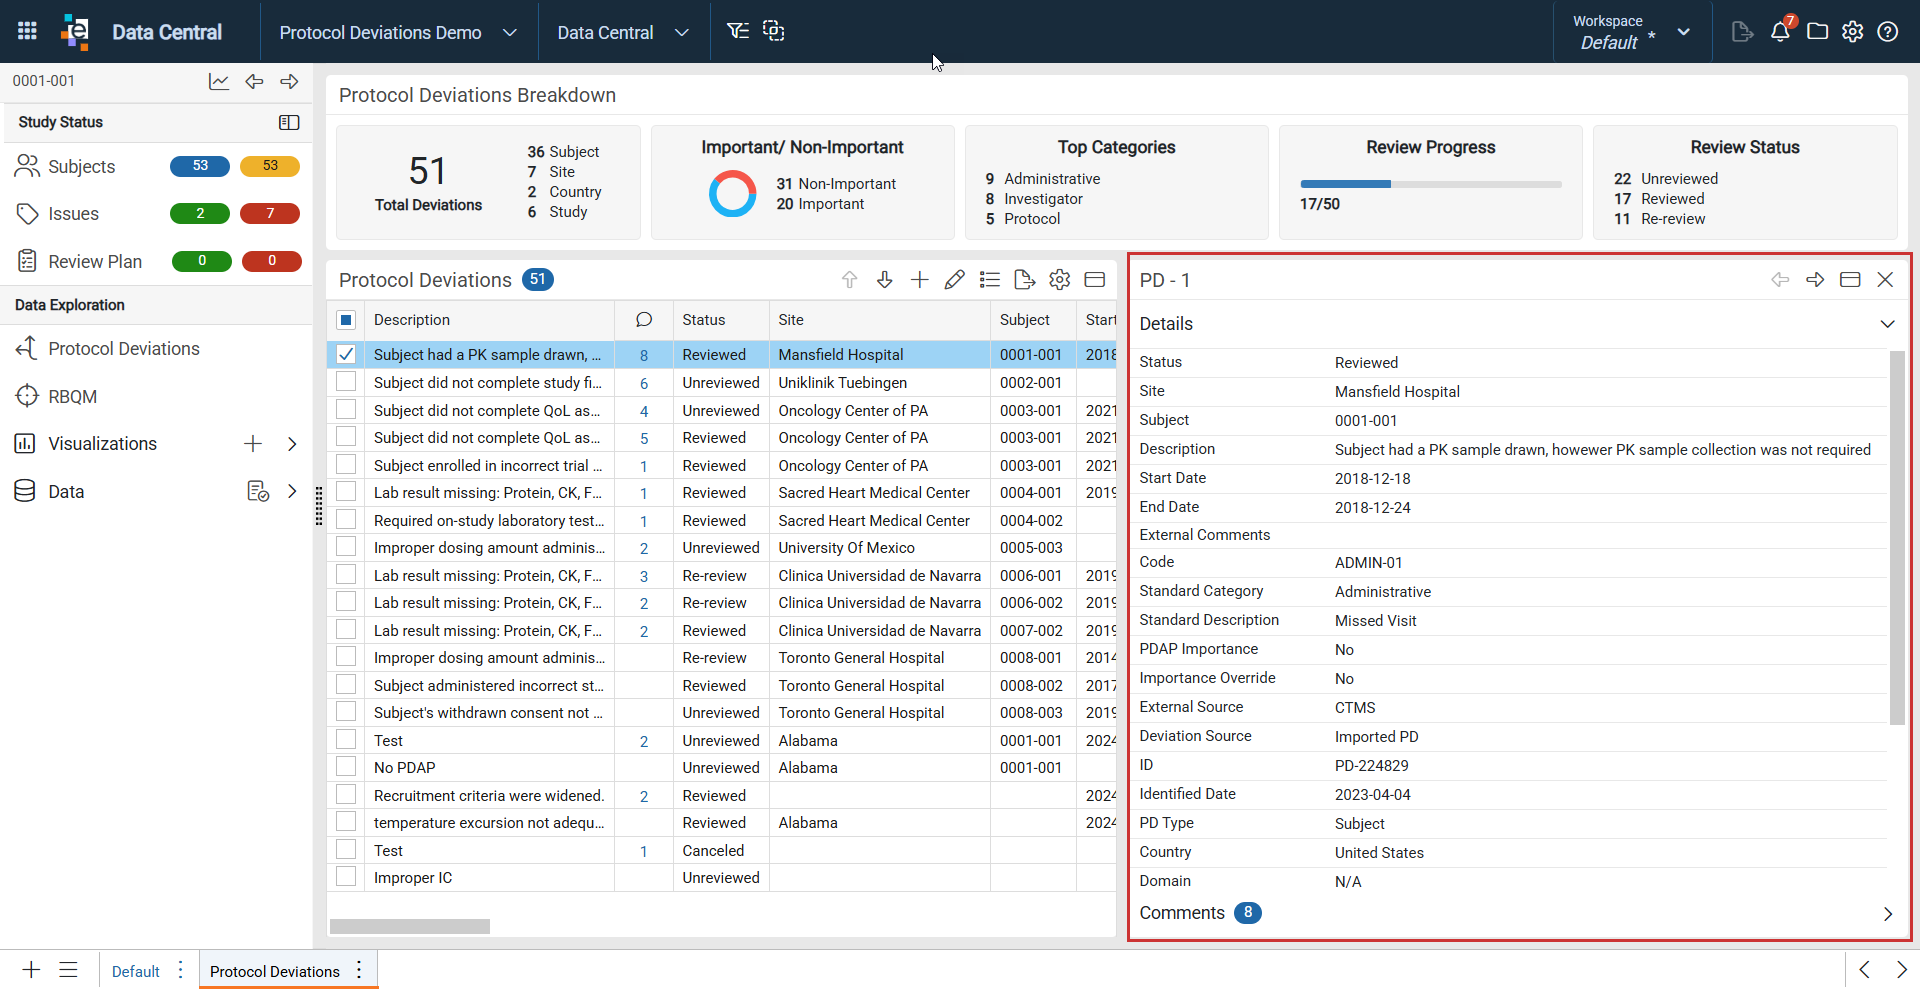Open the help question mark icon
Image resolution: width=1920 pixels, height=989 pixels.
click(1887, 31)
